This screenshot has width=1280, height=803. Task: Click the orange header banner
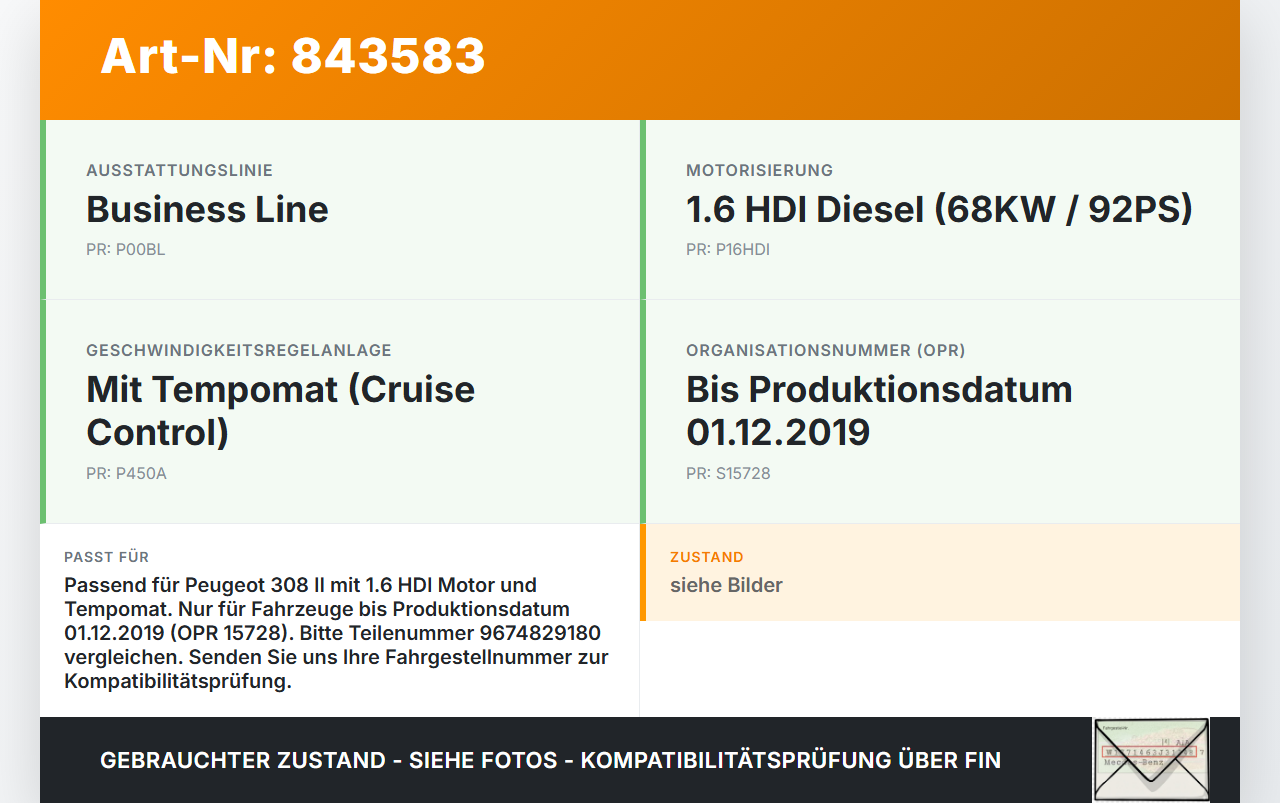tap(640, 60)
